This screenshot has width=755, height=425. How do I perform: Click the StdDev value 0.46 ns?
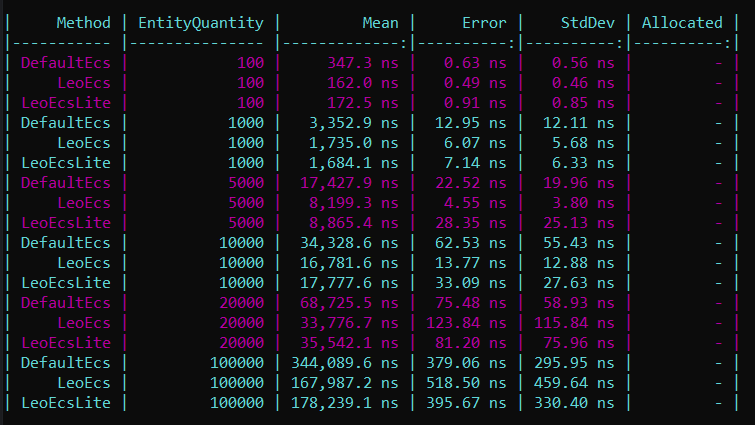583,83
